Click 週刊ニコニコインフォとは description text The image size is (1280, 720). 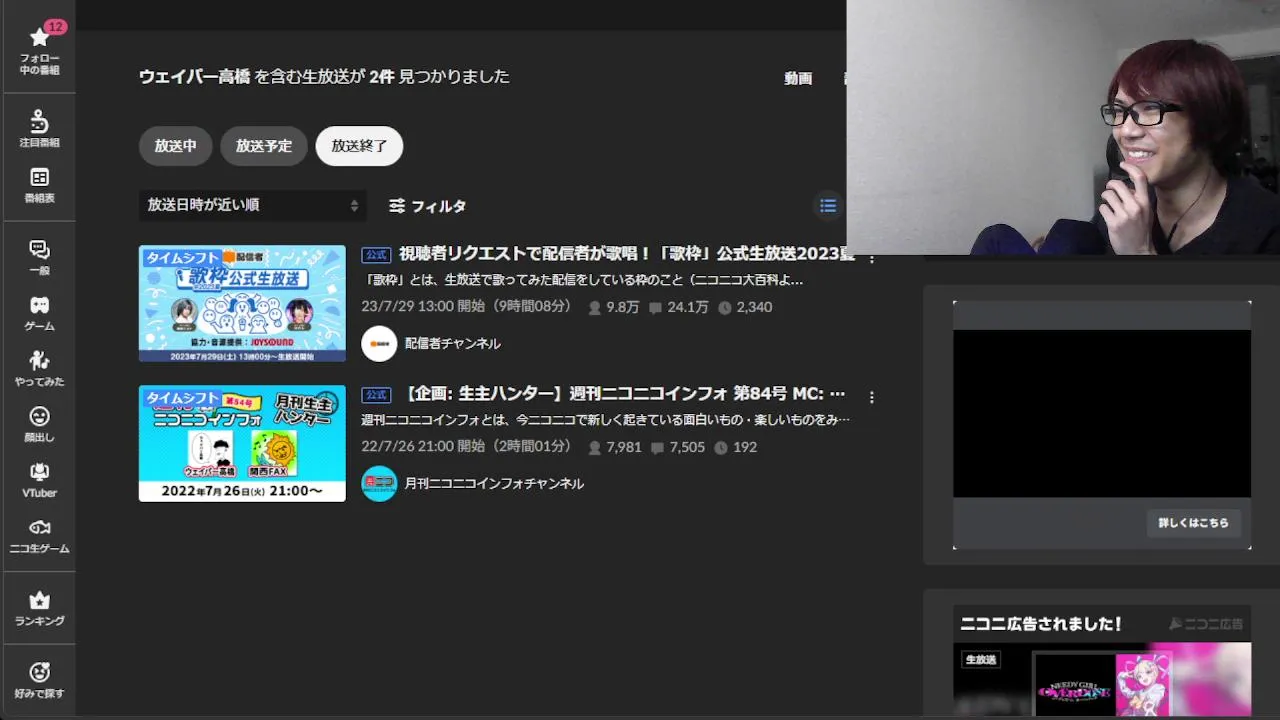click(x=606, y=420)
